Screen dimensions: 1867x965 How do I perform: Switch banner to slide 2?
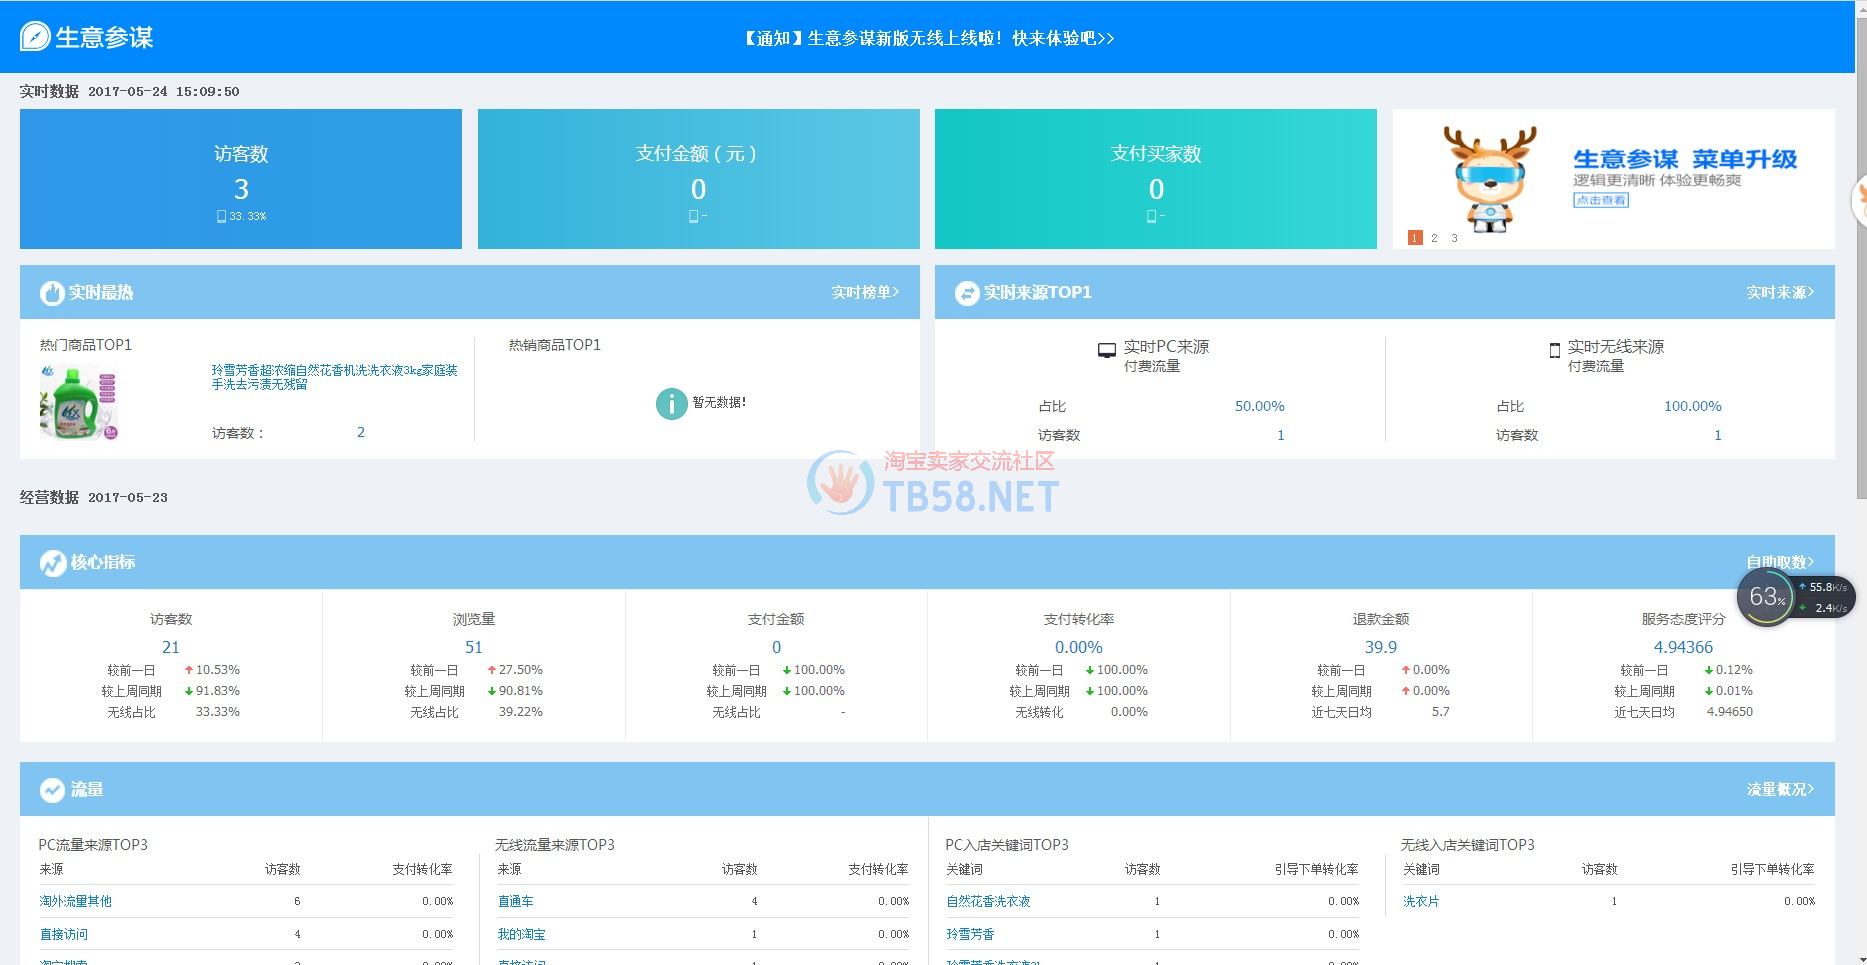[1434, 238]
